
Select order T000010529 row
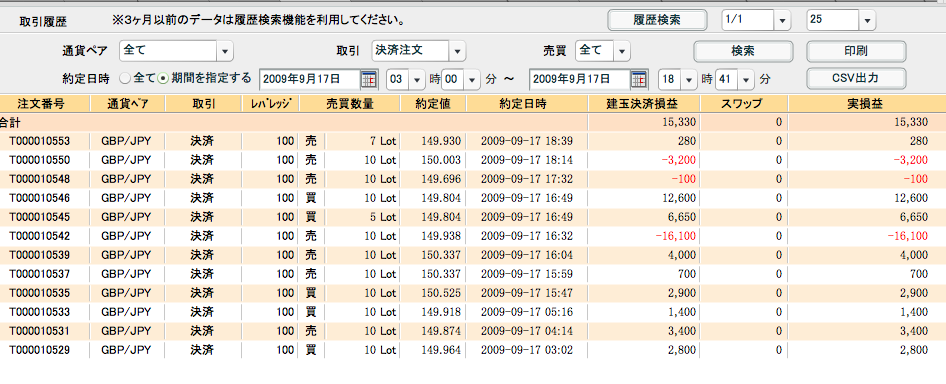pos(473,350)
